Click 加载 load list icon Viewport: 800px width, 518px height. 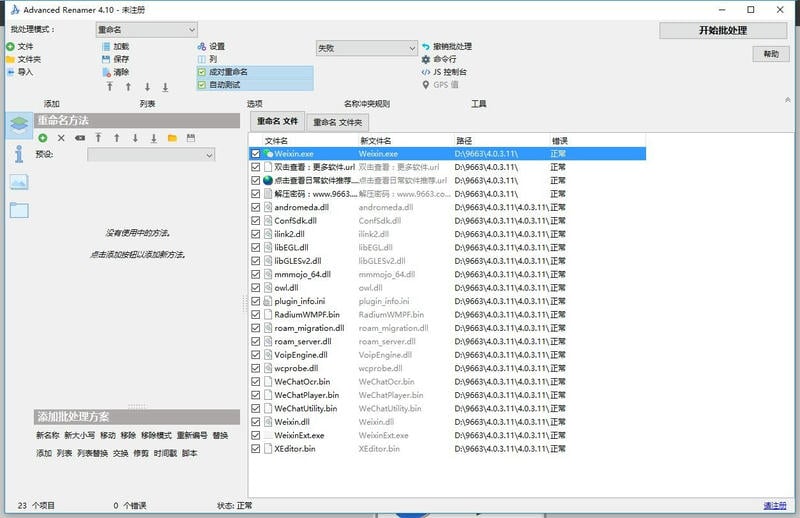[x=105, y=47]
